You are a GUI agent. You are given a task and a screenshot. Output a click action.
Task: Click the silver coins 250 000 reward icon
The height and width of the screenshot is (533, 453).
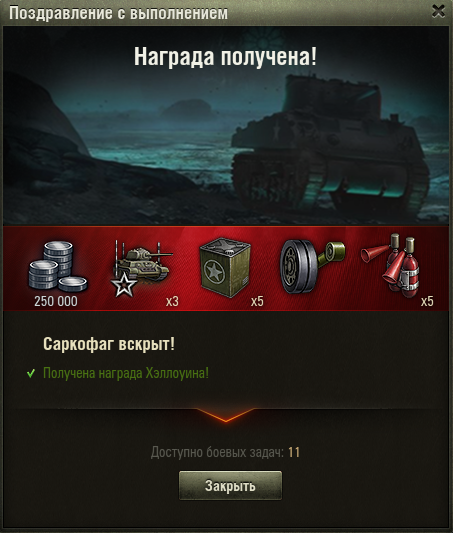58,267
